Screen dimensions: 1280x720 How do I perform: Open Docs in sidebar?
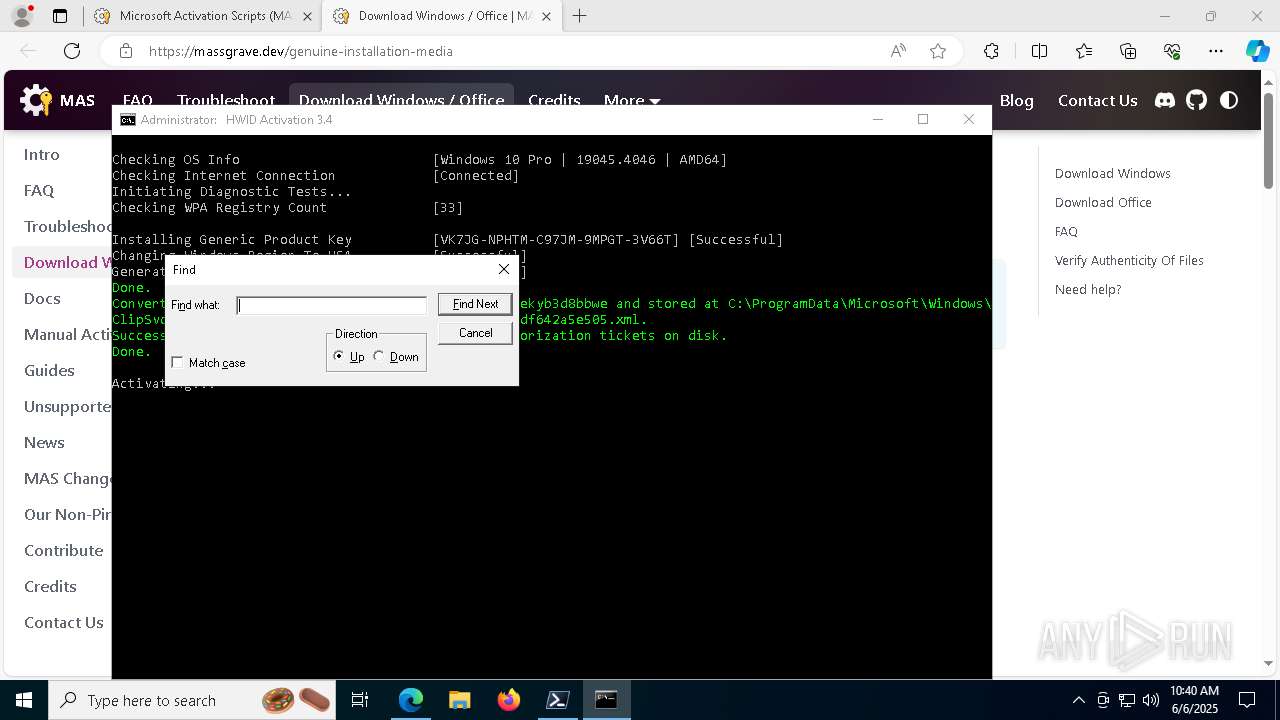click(x=42, y=298)
